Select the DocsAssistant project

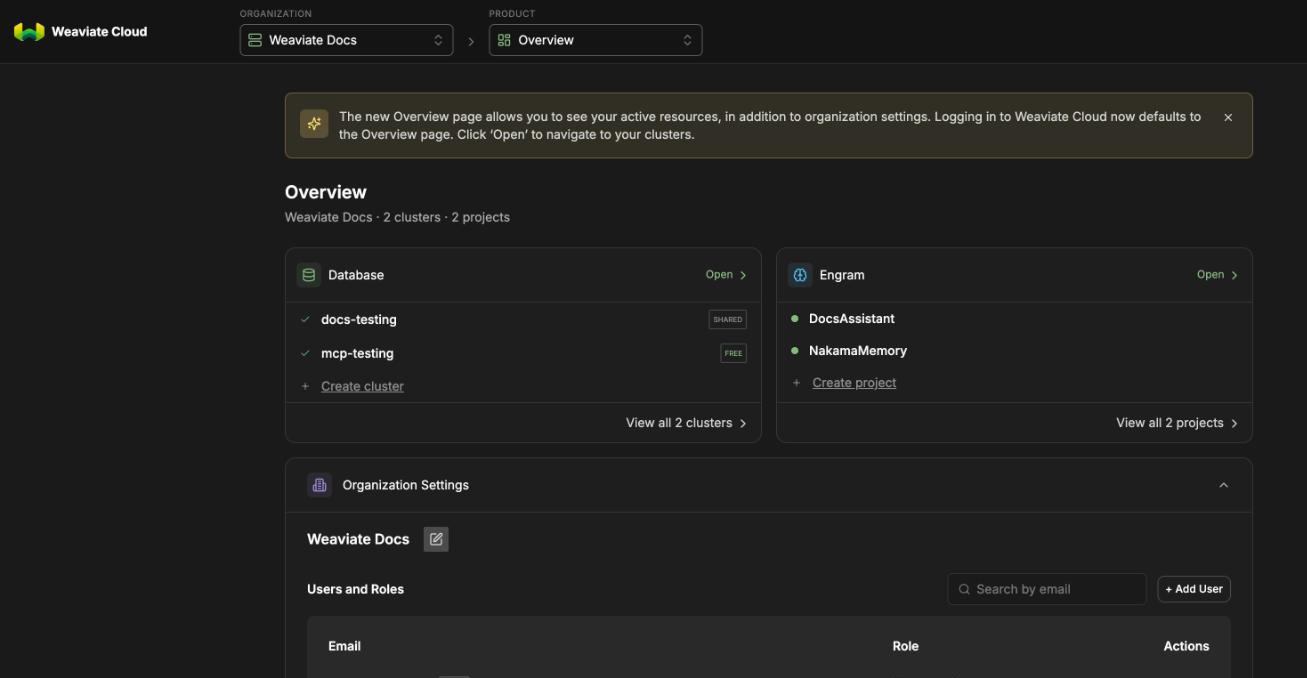click(x=852, y=319)
